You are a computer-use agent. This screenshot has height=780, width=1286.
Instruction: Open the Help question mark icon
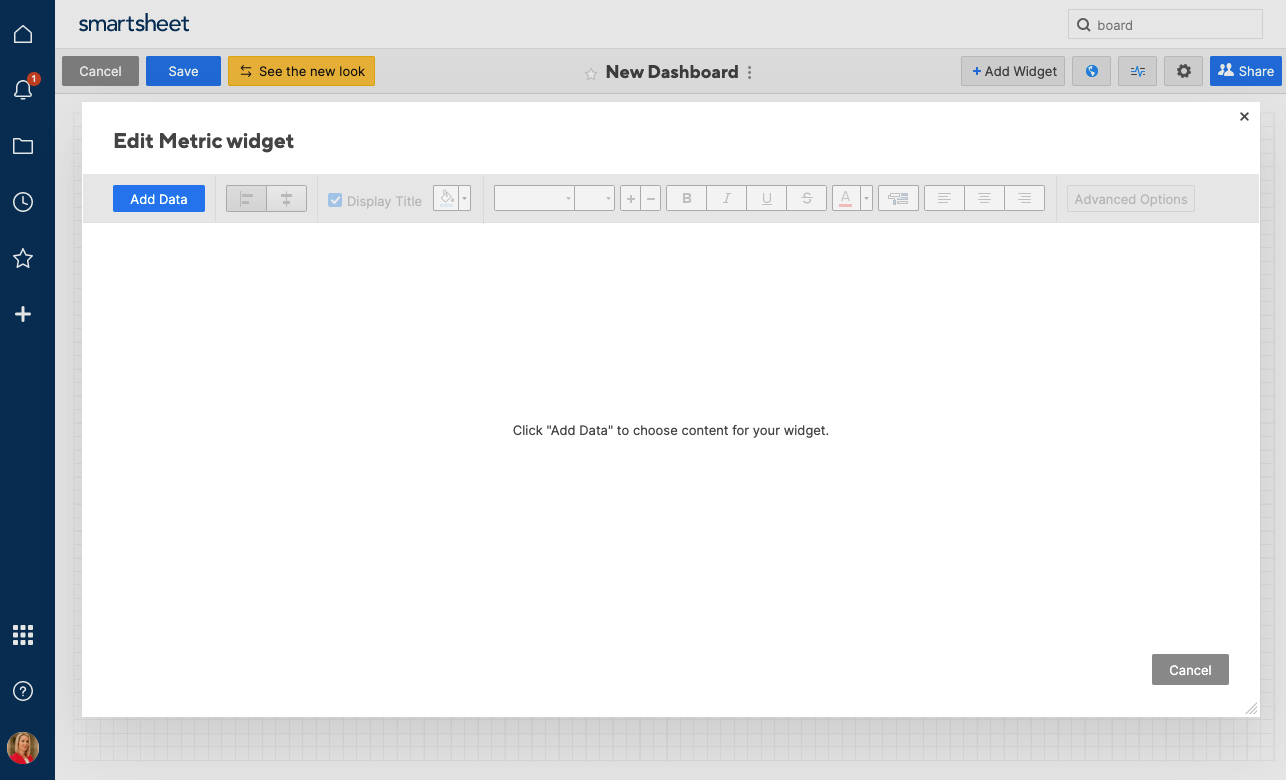click(x=23, y=691)
